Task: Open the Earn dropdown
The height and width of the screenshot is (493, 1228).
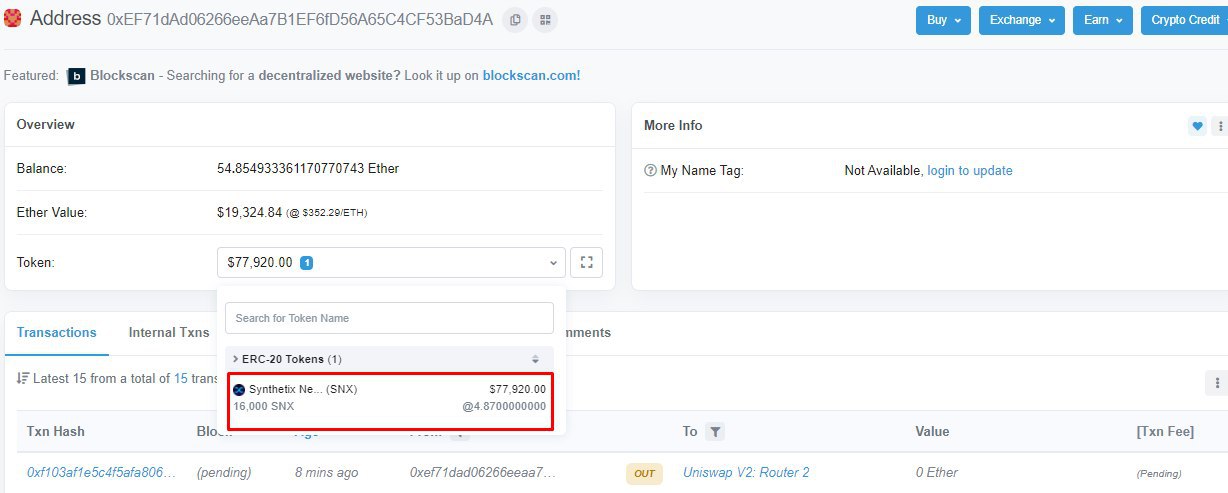Action: [x=1103, y=20]
